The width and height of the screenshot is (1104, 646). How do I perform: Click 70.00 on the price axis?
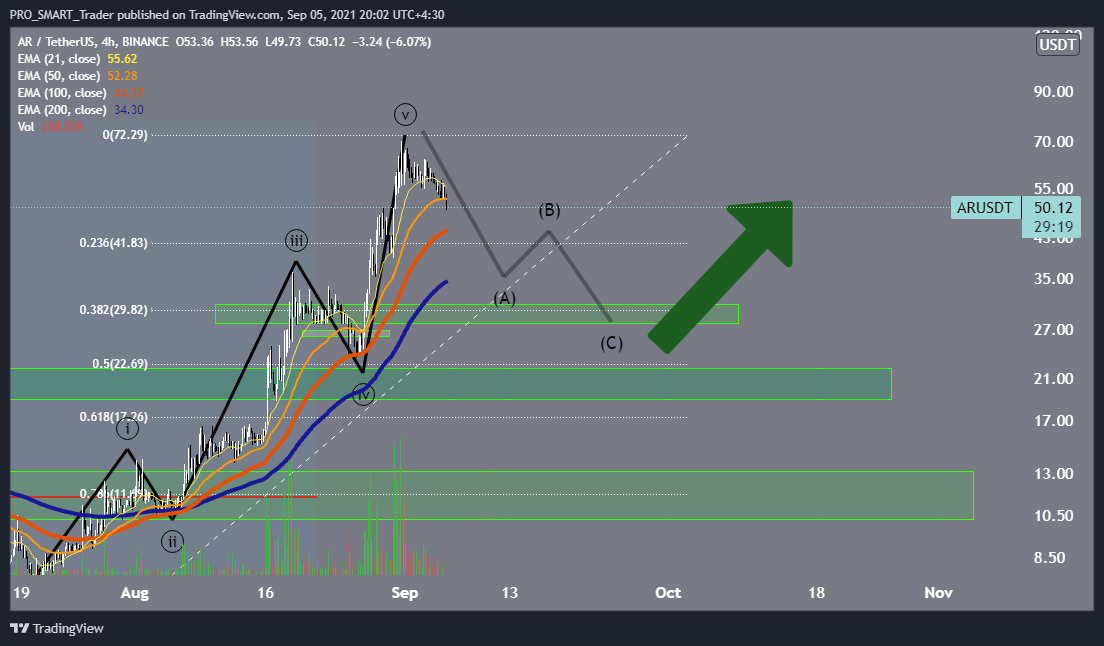coord(1053,141)
